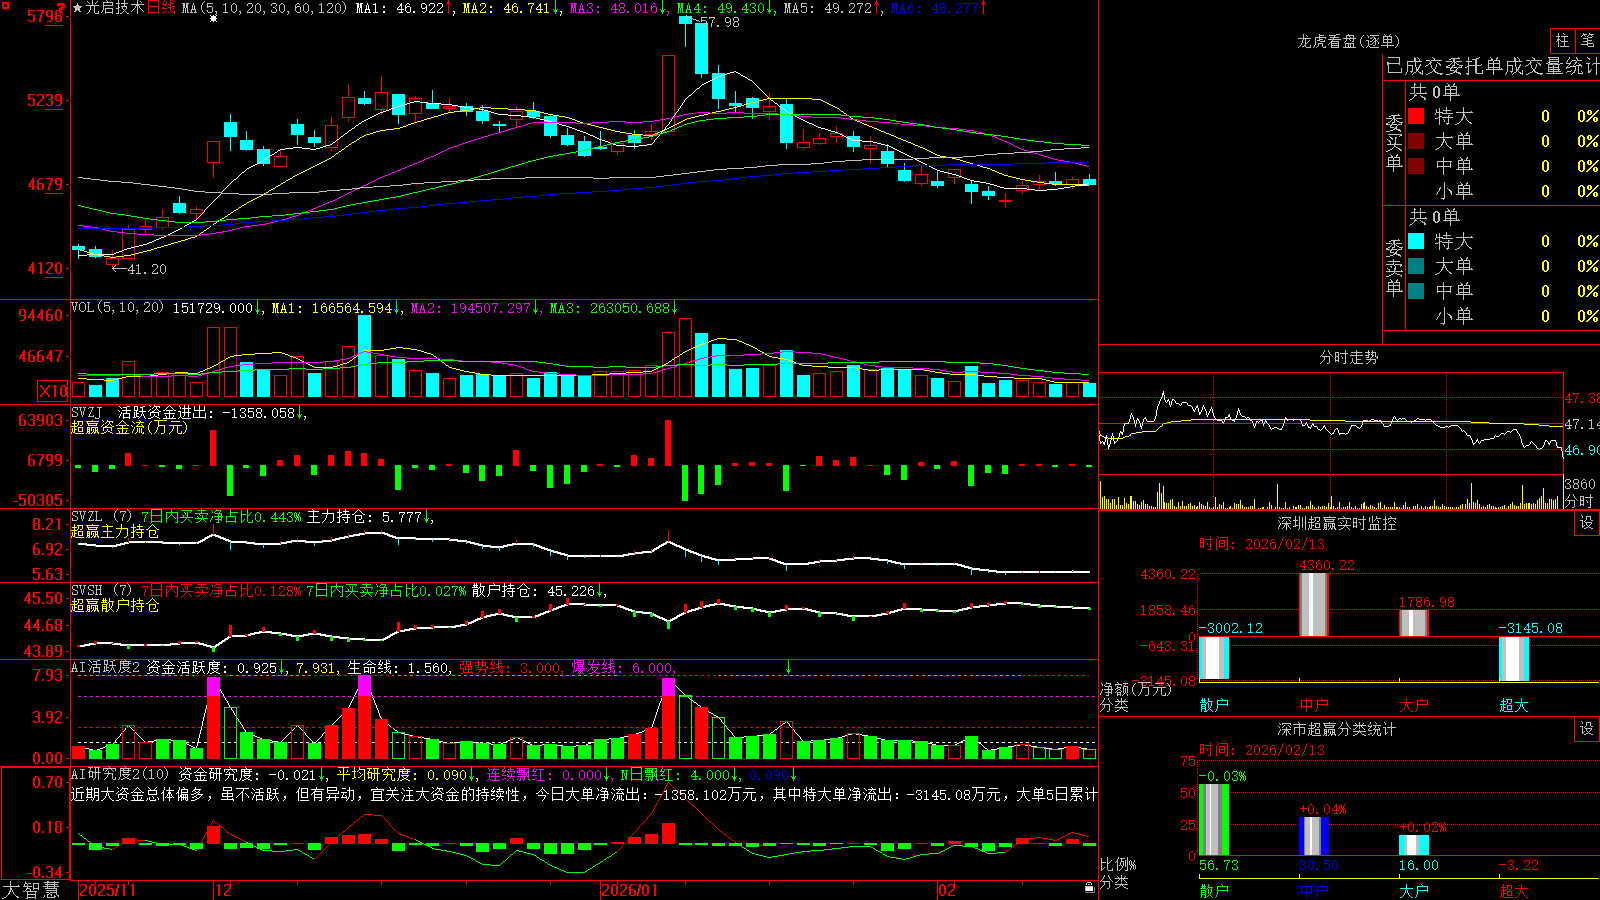1600x900 pixels.
Task: Click the 近期大资金总体偏多 analysis text line
Action: (584, 794)
